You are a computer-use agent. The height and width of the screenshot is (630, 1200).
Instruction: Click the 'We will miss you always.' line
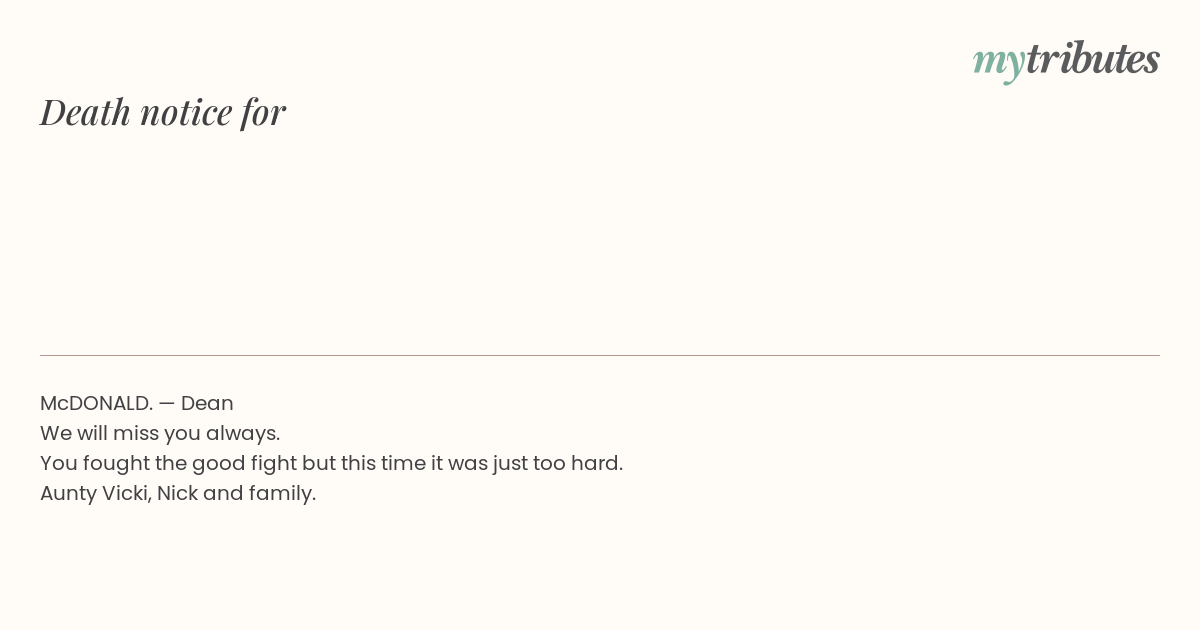point(160,433)
